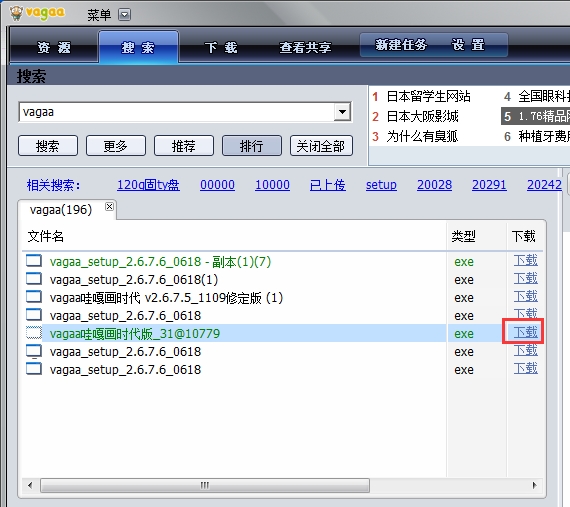This screenshot has height=507, width=570.
Task: Click right arrow of horizontal scrollbar
Action: coord(534,485)
